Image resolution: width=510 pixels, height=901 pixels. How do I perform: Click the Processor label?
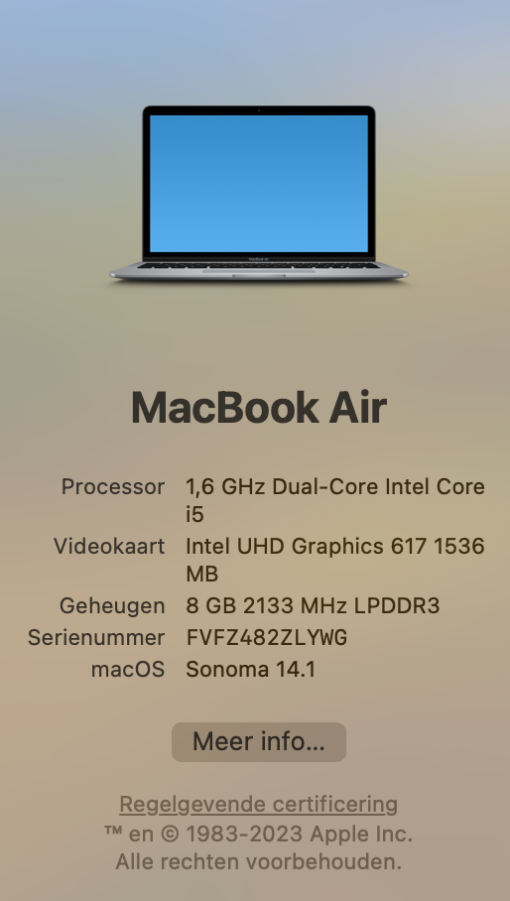[113, 487]
